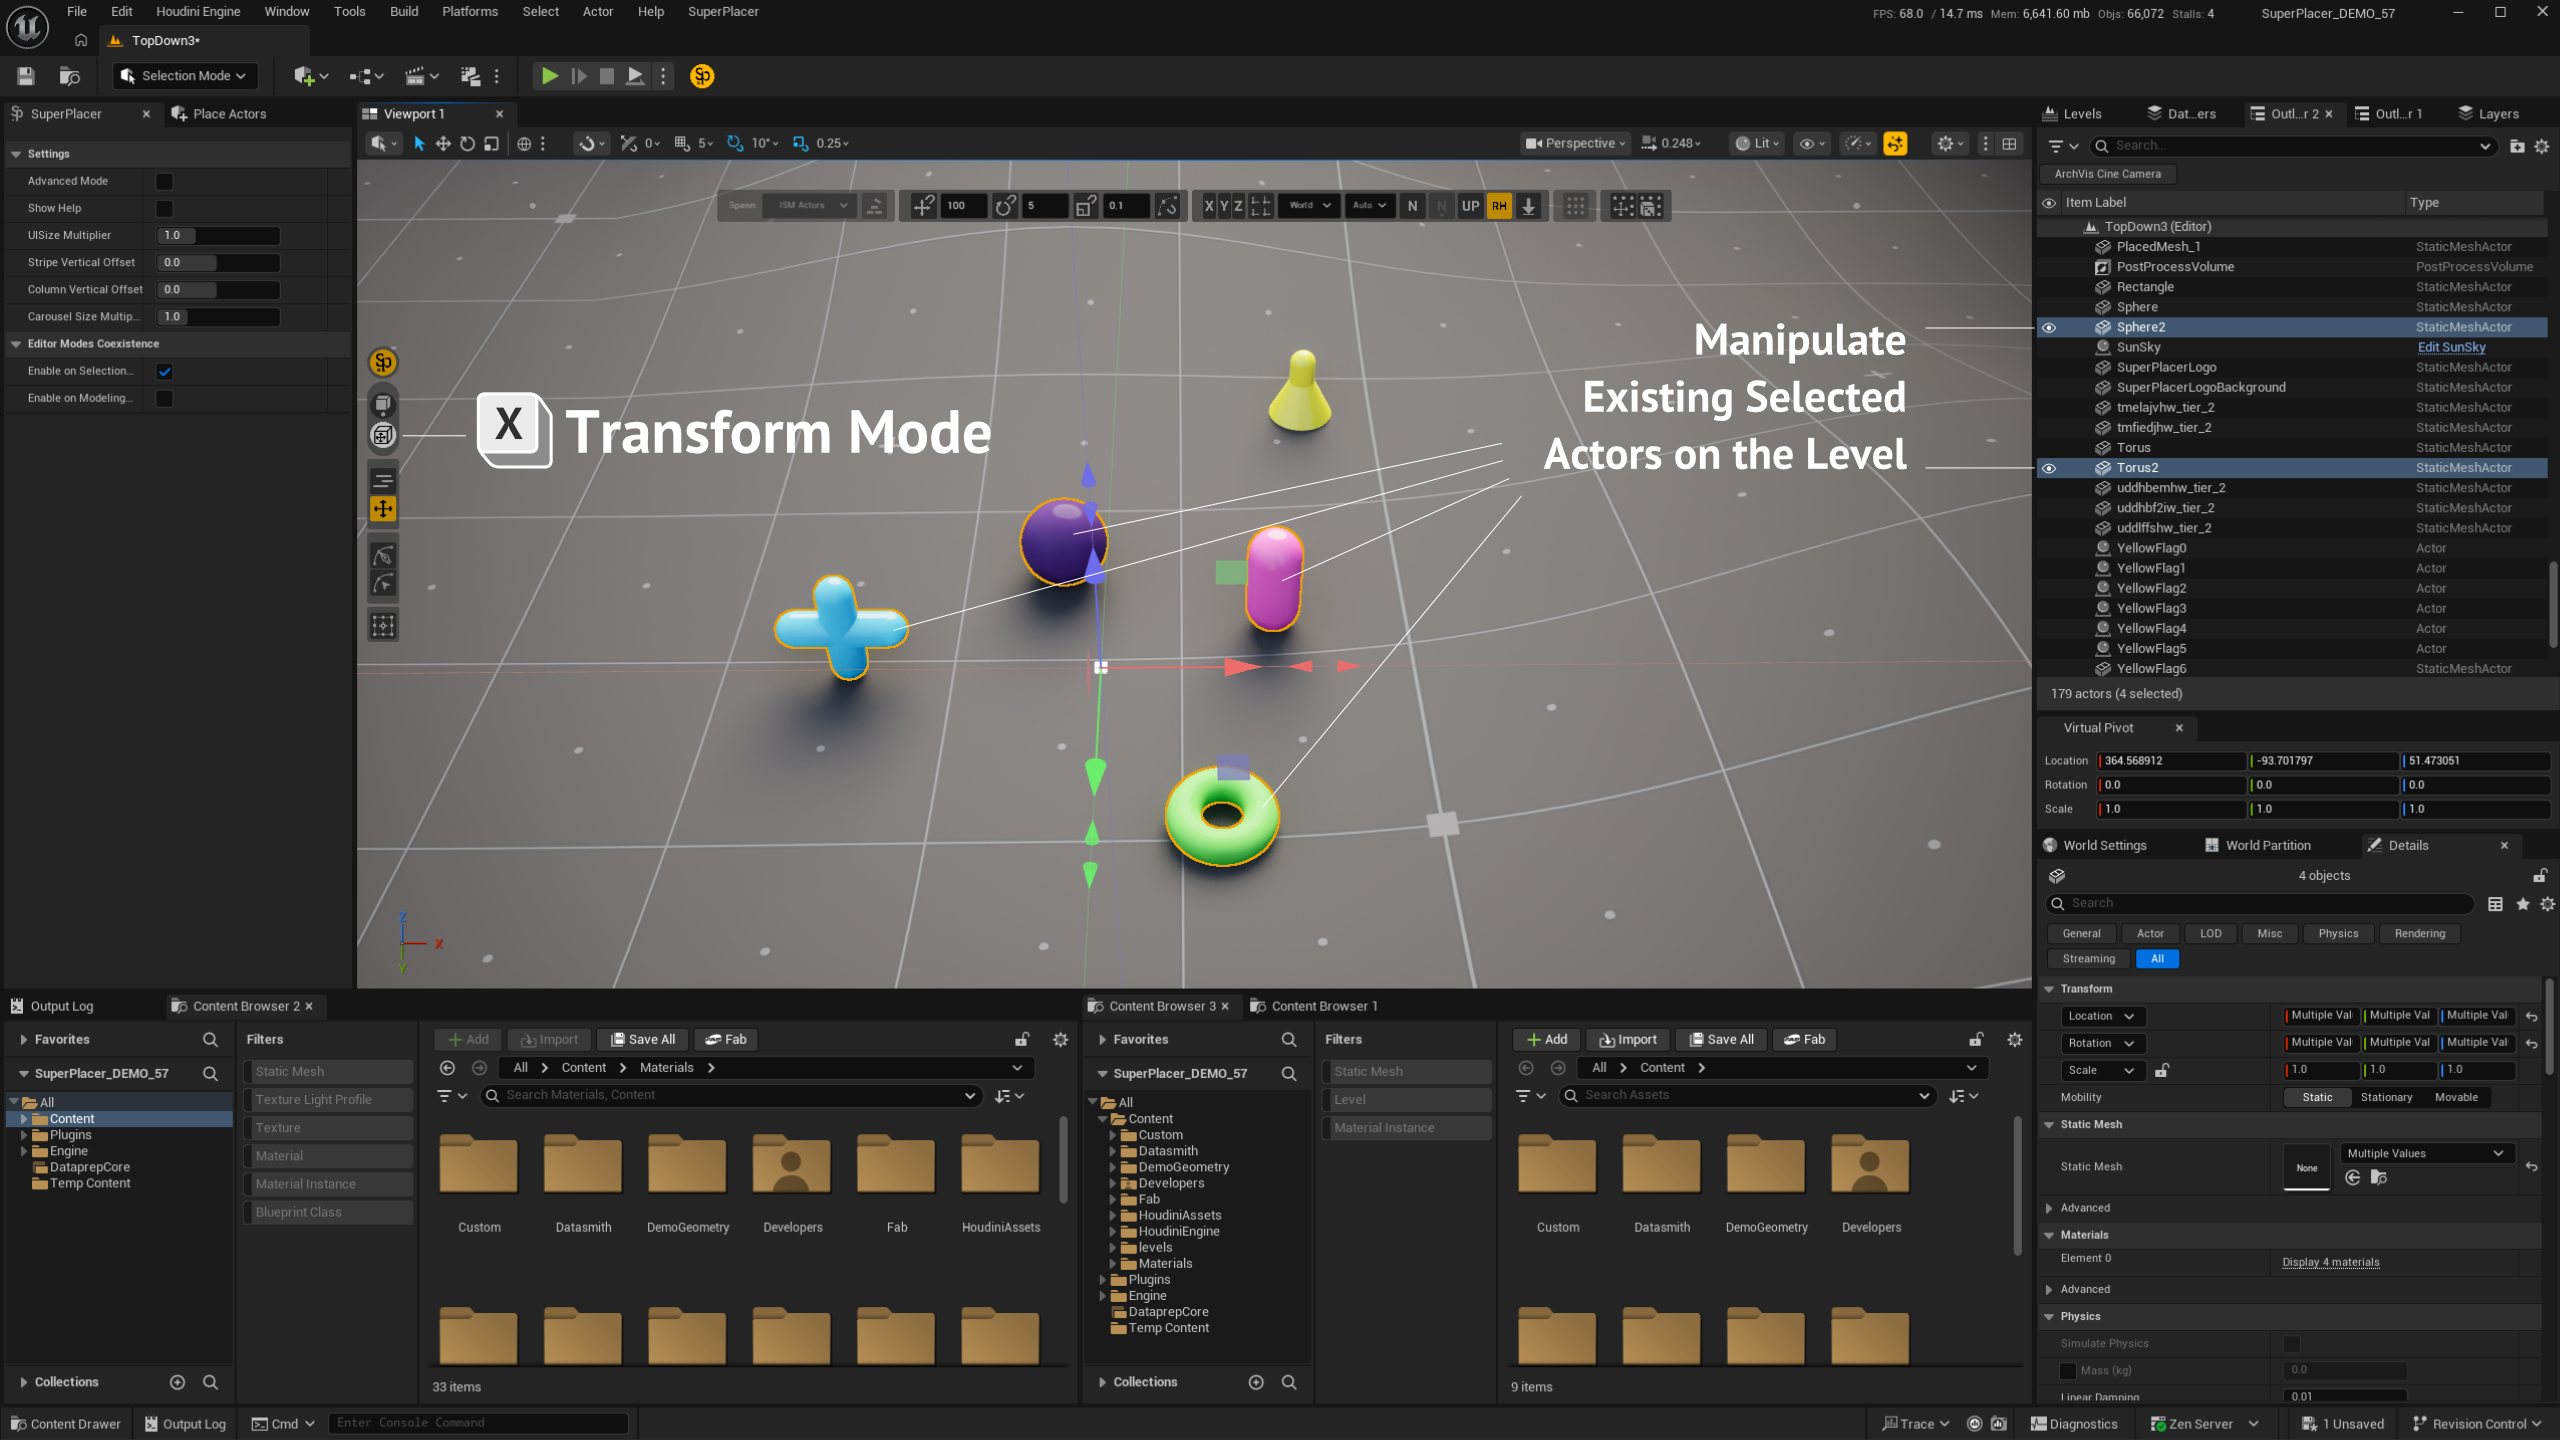This screenshot has width=2560, height=1440.
Task: Click Display 4 materials link
Action: tap(2330, 1262)
